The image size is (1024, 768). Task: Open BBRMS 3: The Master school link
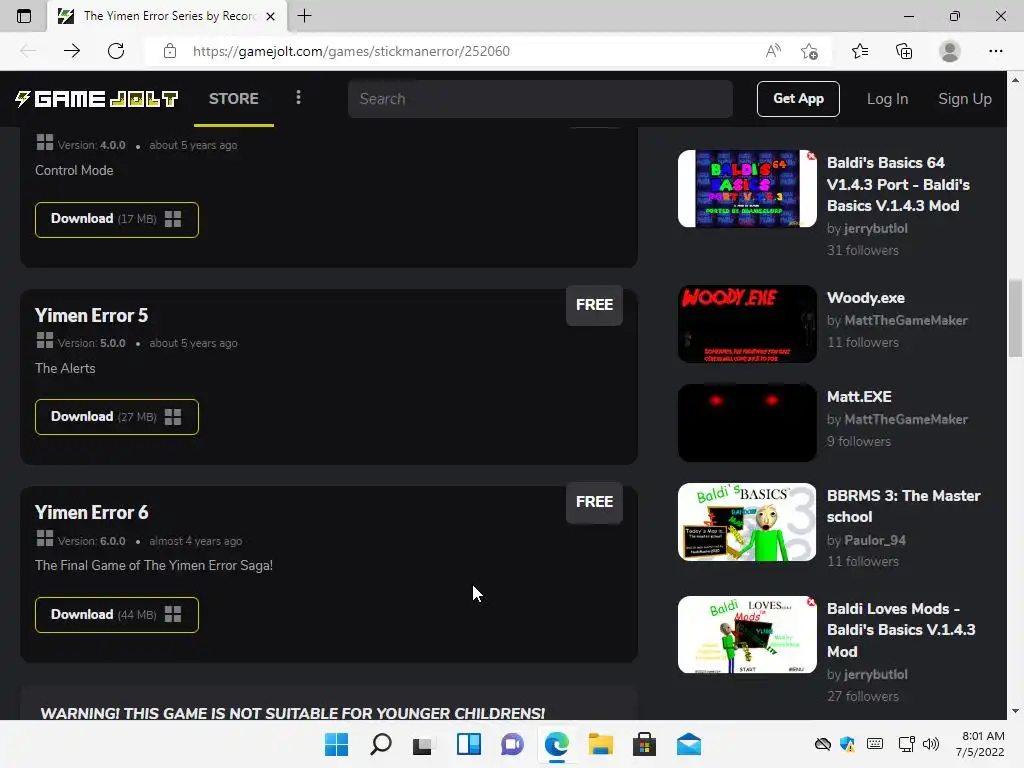(x=903, y=506)
